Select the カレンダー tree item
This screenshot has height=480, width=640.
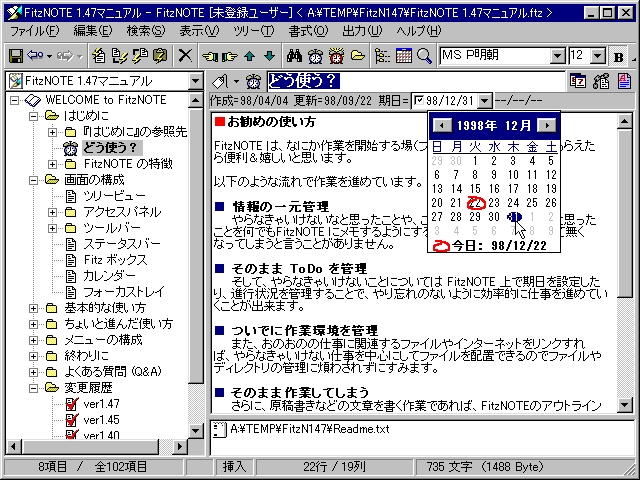109,276
